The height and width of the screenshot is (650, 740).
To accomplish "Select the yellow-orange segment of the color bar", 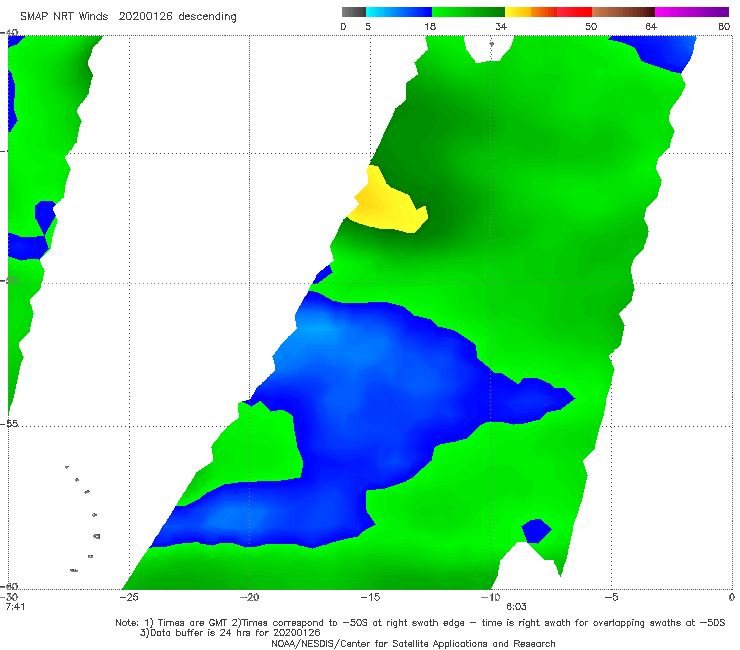I will [531, 12].
